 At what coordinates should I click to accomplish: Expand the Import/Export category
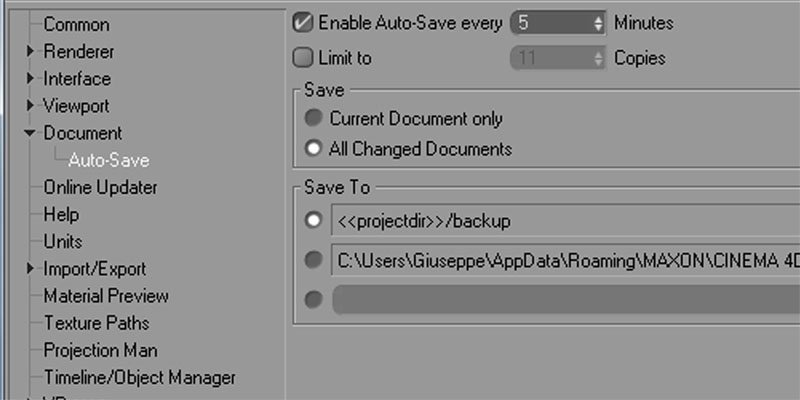coord(30,268)
